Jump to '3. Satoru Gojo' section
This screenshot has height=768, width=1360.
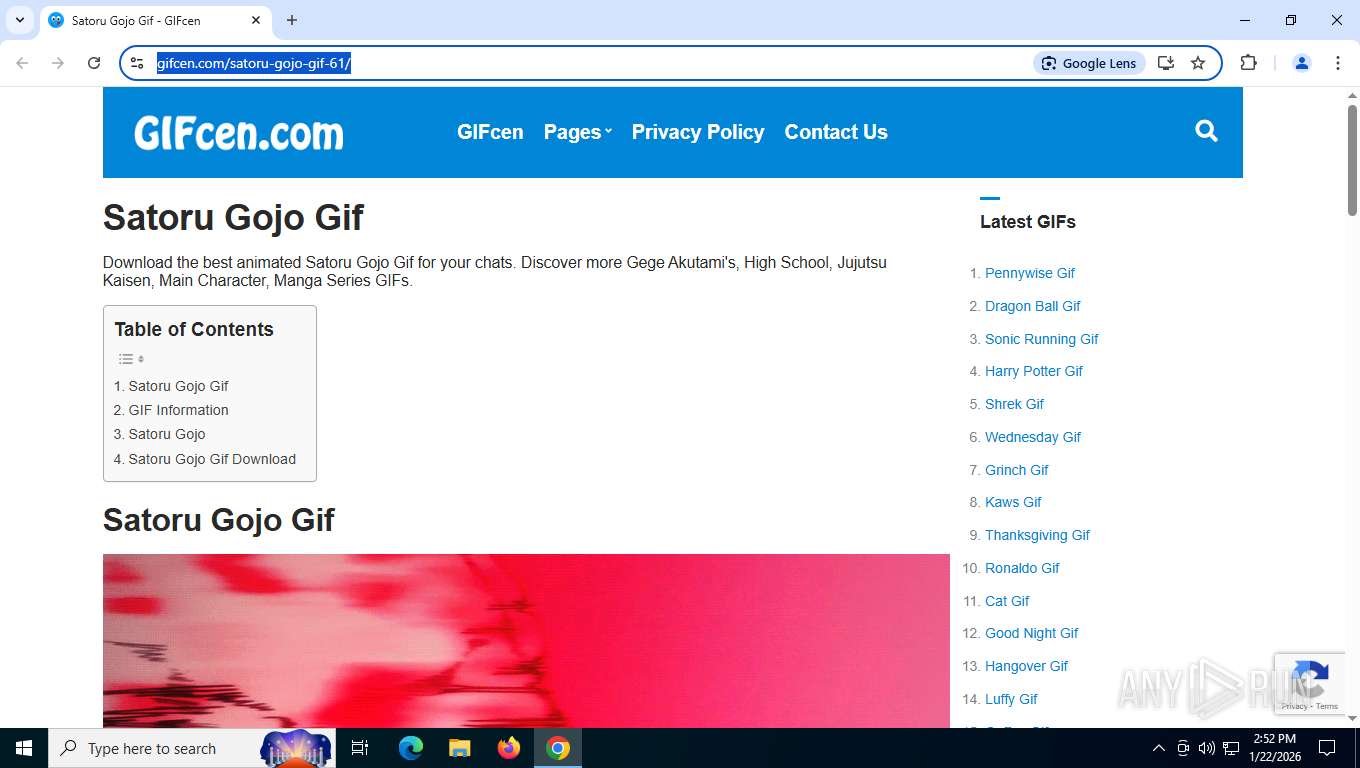(159, 434)
